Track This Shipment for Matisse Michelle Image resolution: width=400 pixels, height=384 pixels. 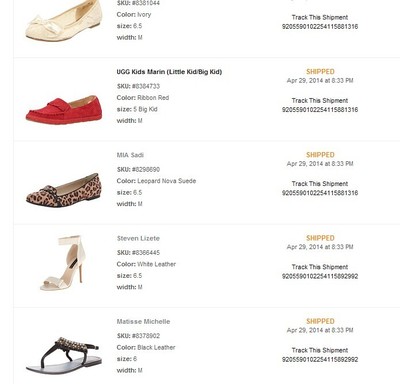(320, 351)
